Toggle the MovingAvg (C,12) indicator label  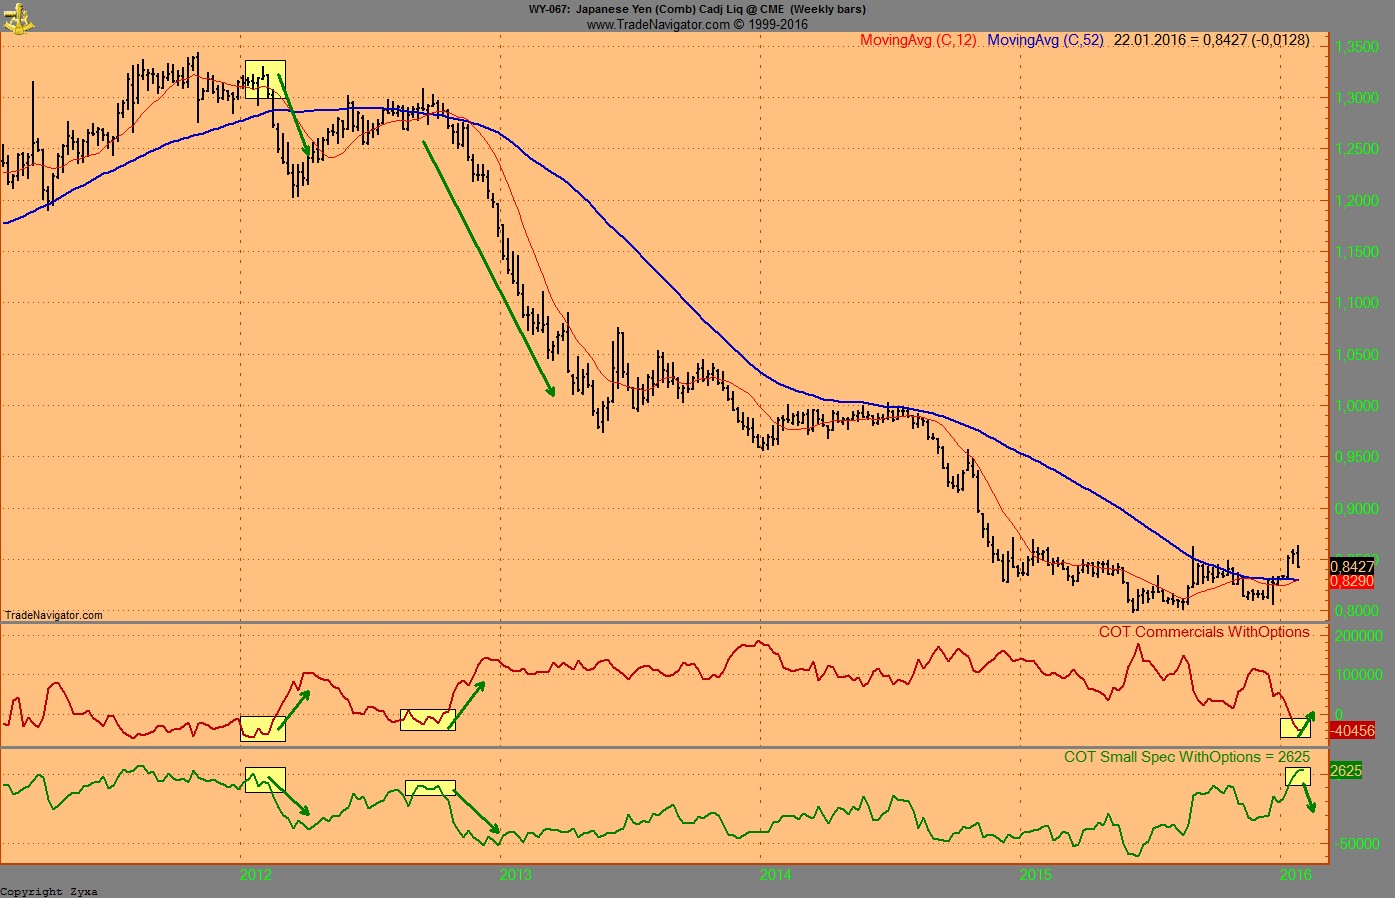pos(916,42)
